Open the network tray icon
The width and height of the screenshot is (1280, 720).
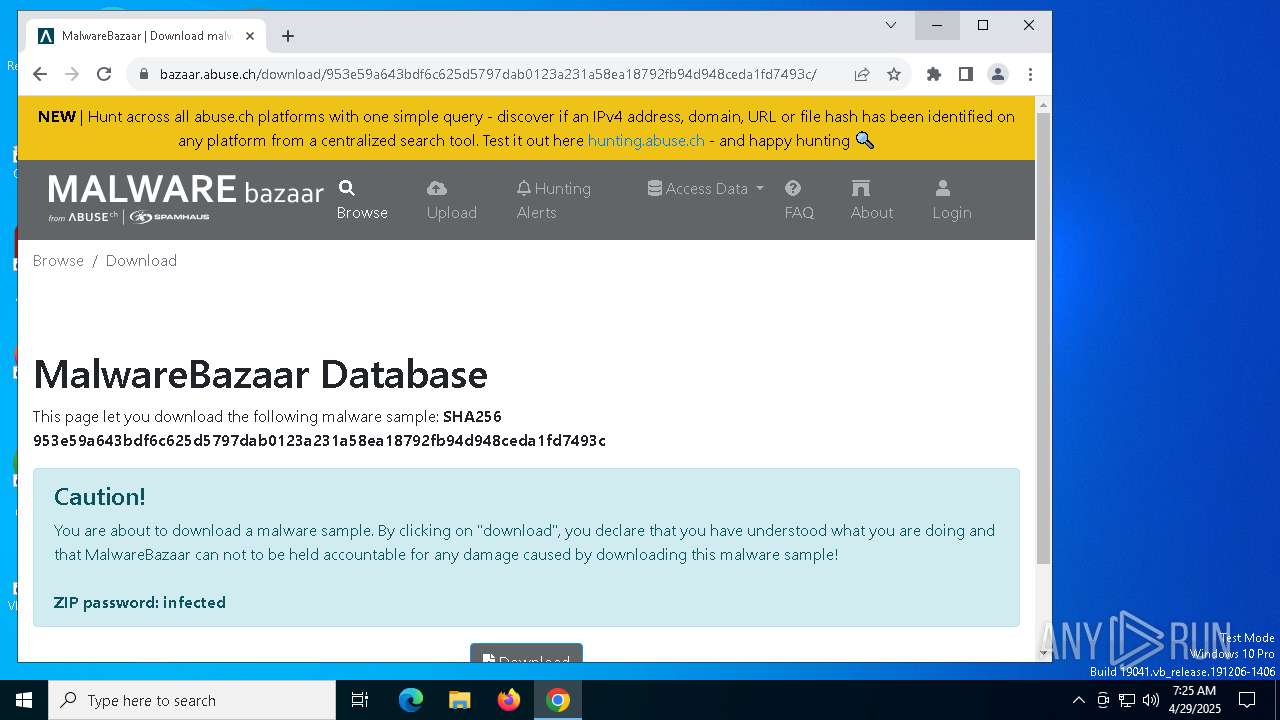coord(1127,700)
